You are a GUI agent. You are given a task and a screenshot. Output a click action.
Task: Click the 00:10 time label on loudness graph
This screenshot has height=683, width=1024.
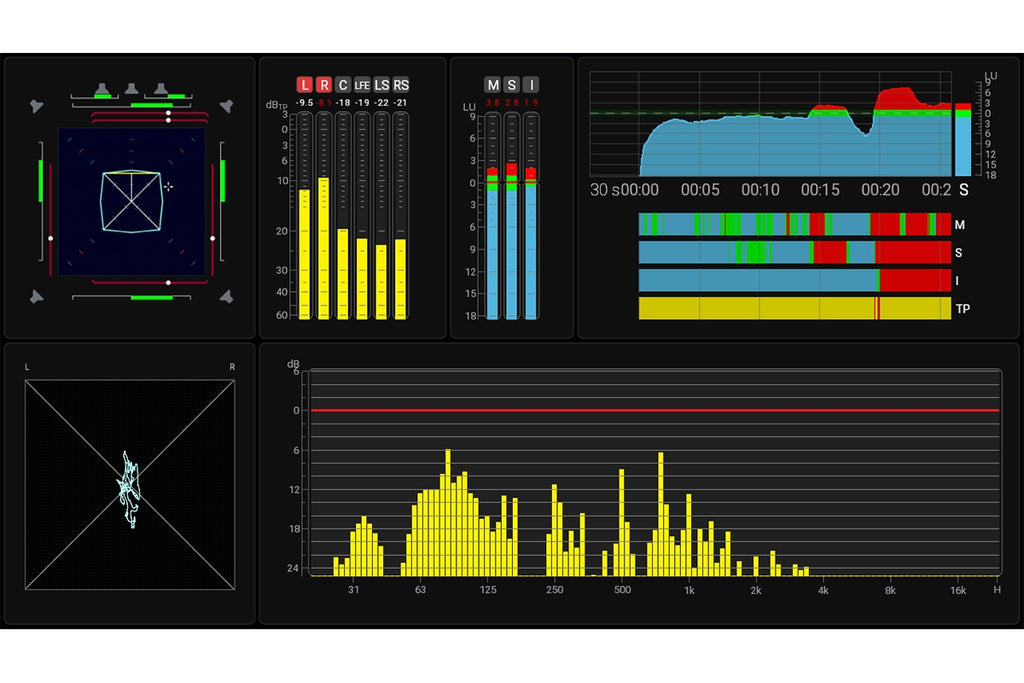click(x=760, y=190)
